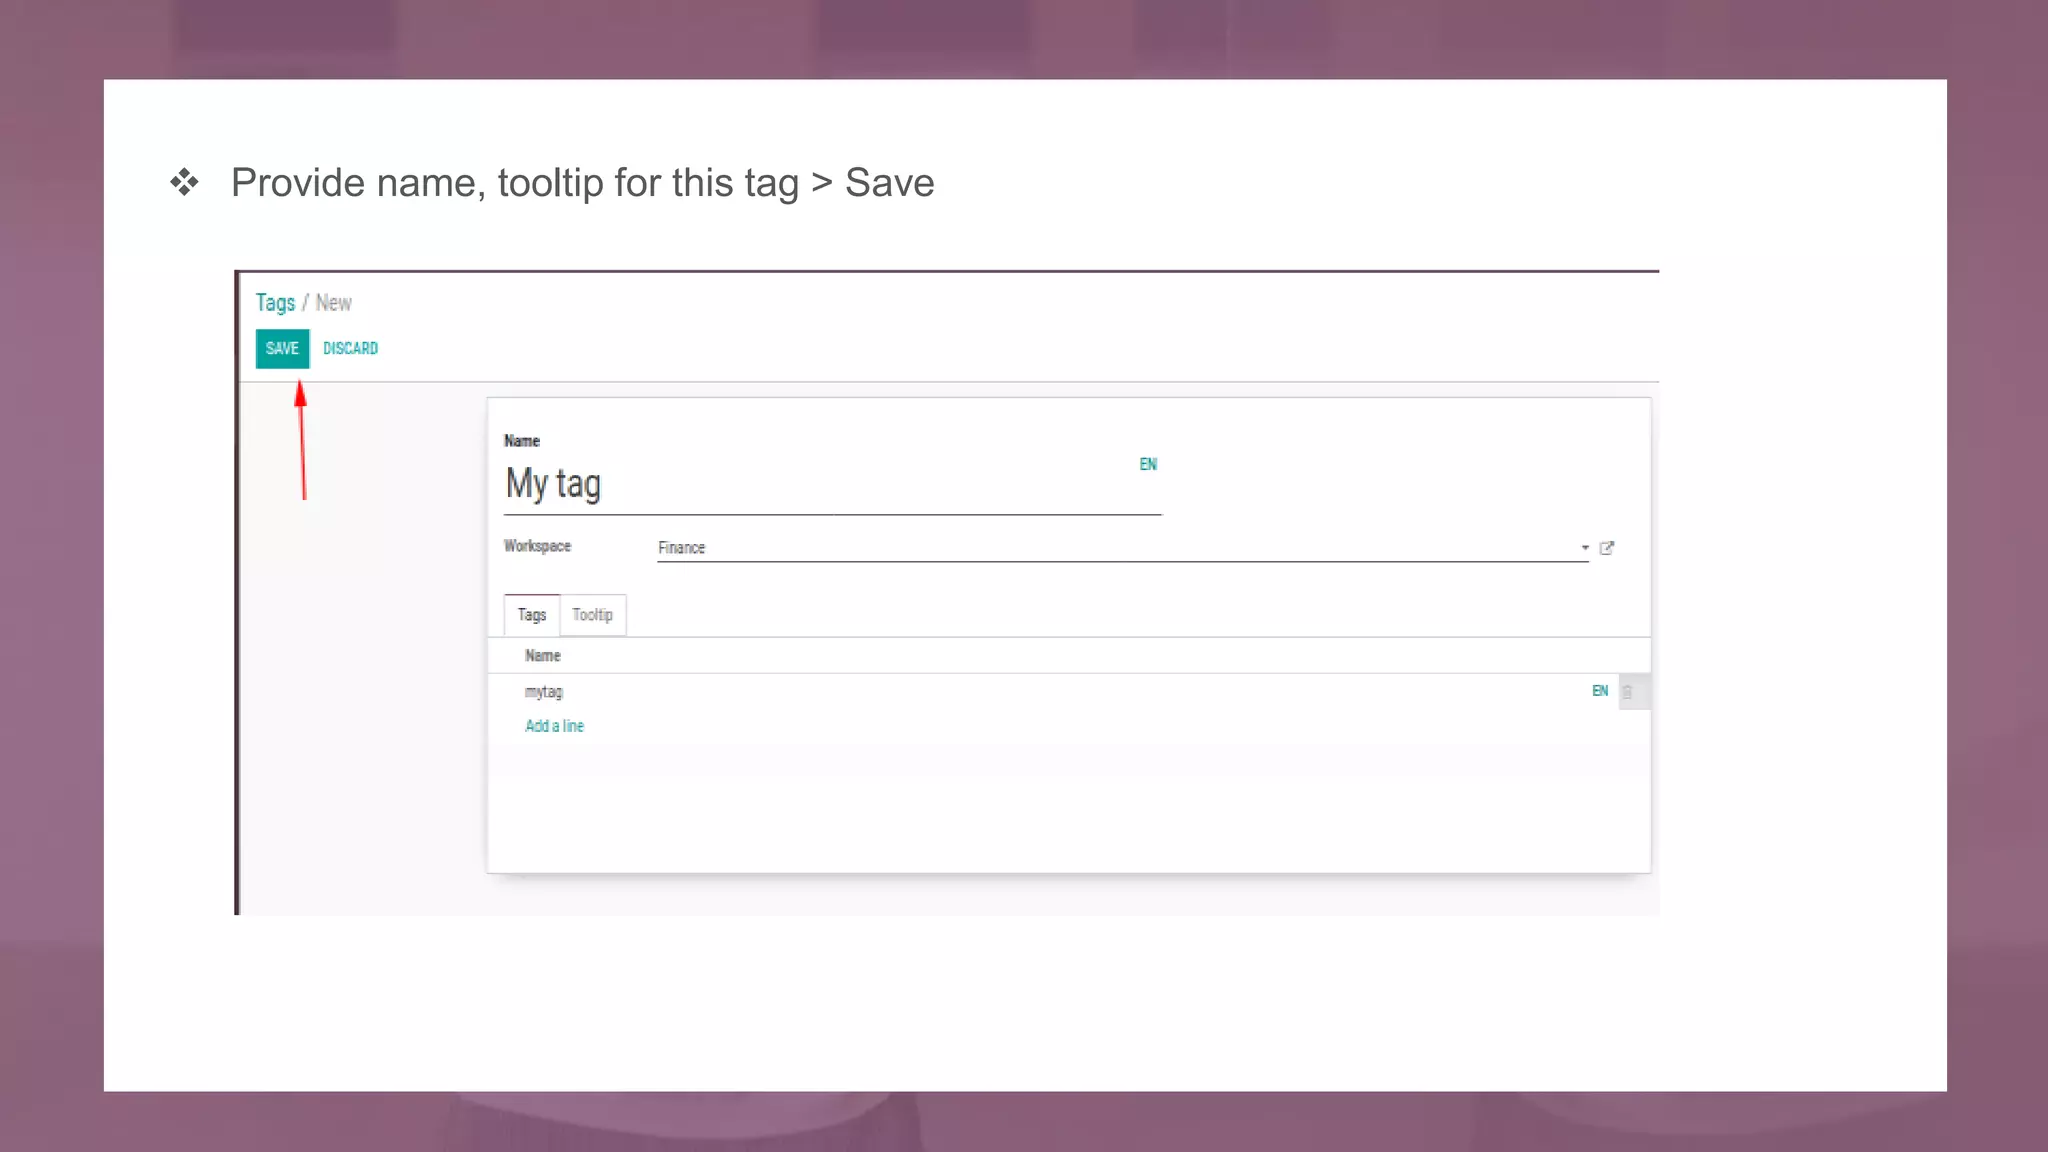Expand the Workspace dropdown arrow
Image resolution: width=2048 pixels, height=1152 pixels.
(1584, 548)
